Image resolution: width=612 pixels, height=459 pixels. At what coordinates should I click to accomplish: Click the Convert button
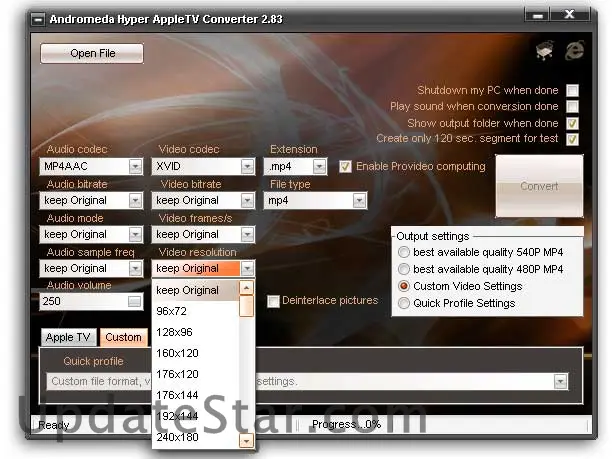[x=539, y=186]
